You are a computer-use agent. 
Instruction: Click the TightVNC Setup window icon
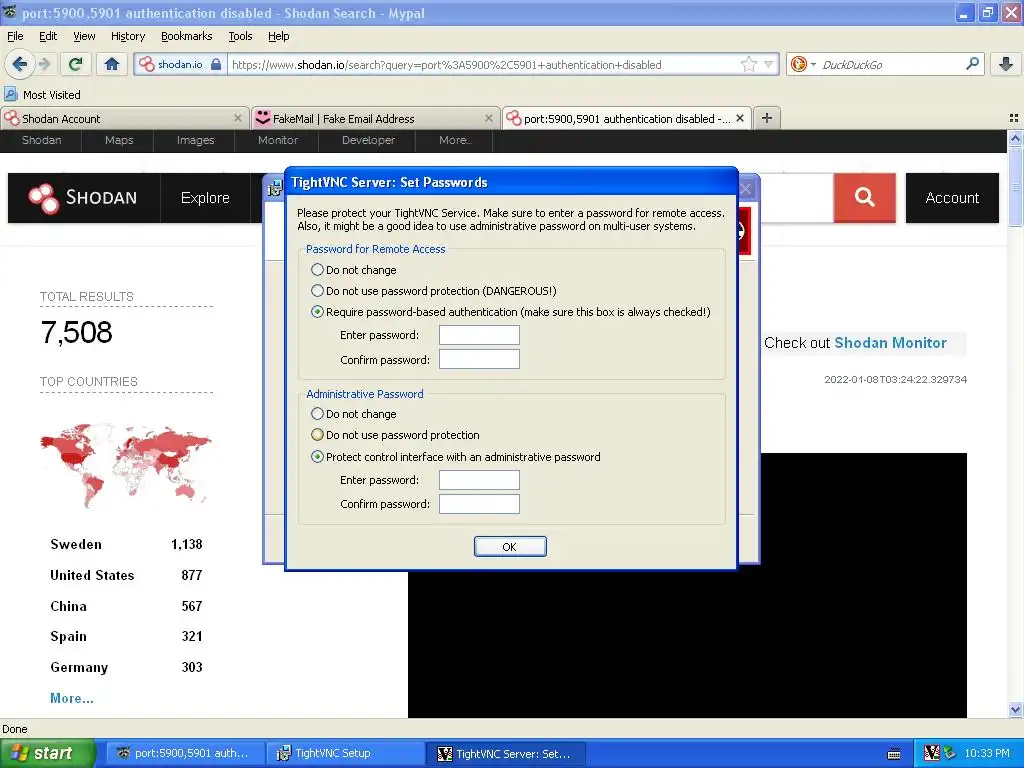tap(275, 189)
